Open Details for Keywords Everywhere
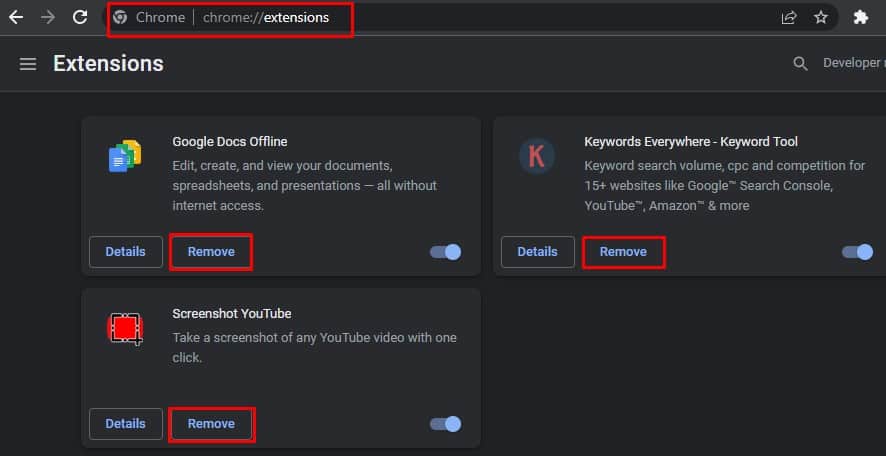The image size is (886, 456). (537, 252)
